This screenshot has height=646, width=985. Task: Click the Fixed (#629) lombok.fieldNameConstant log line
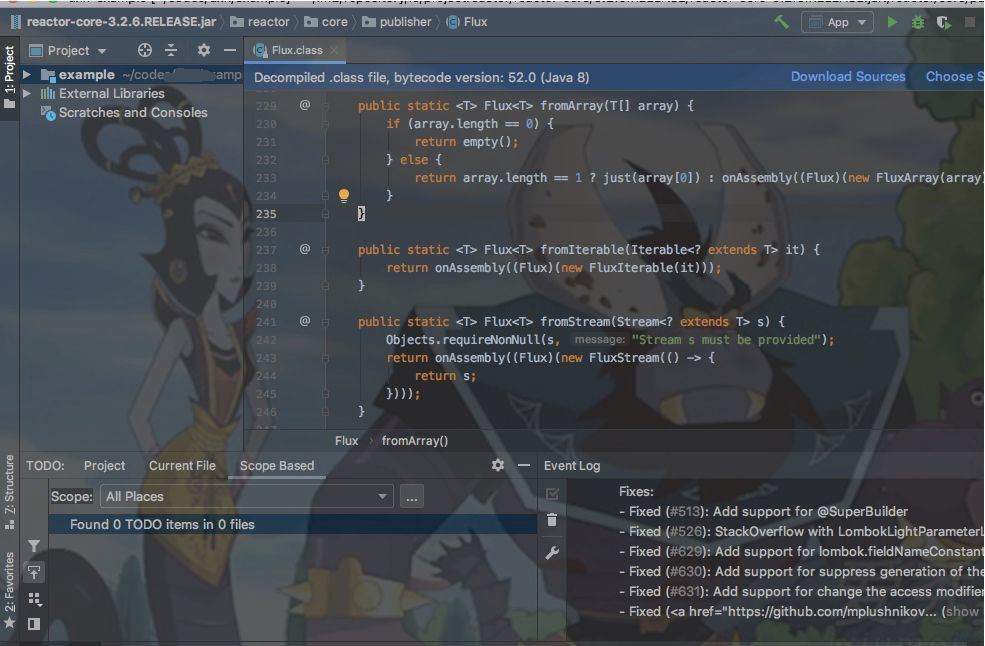click(x=800, y=552)
